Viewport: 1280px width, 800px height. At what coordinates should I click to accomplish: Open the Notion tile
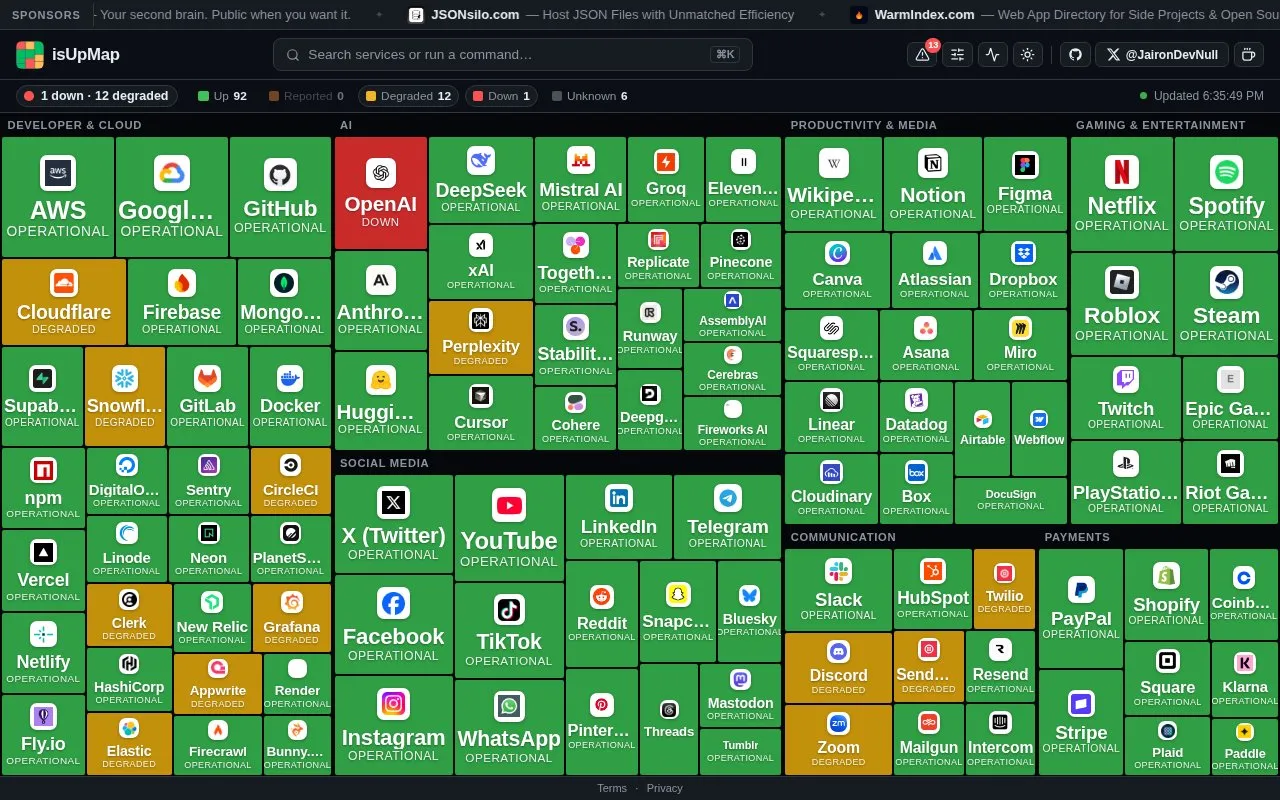(x=933, y=184)
